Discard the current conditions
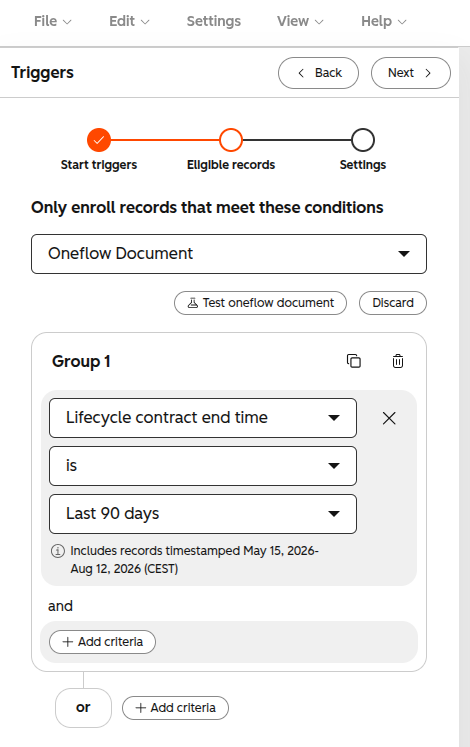 [393, 303]
